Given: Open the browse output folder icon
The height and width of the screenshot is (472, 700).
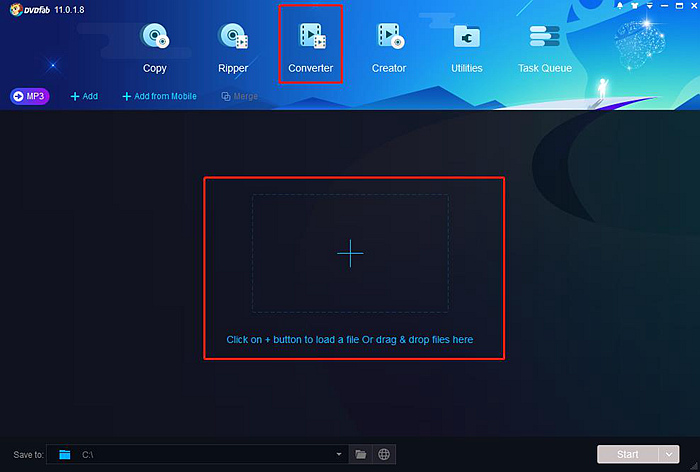Looking at the screenshot, I should pyautogui.click(x=361, y=454).
